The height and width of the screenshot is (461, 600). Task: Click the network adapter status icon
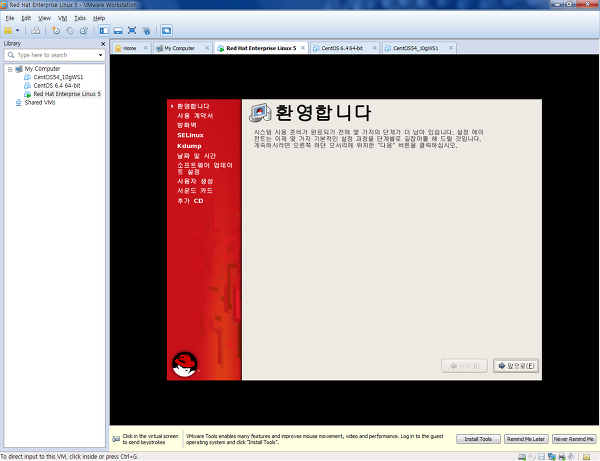coord(551,457)
